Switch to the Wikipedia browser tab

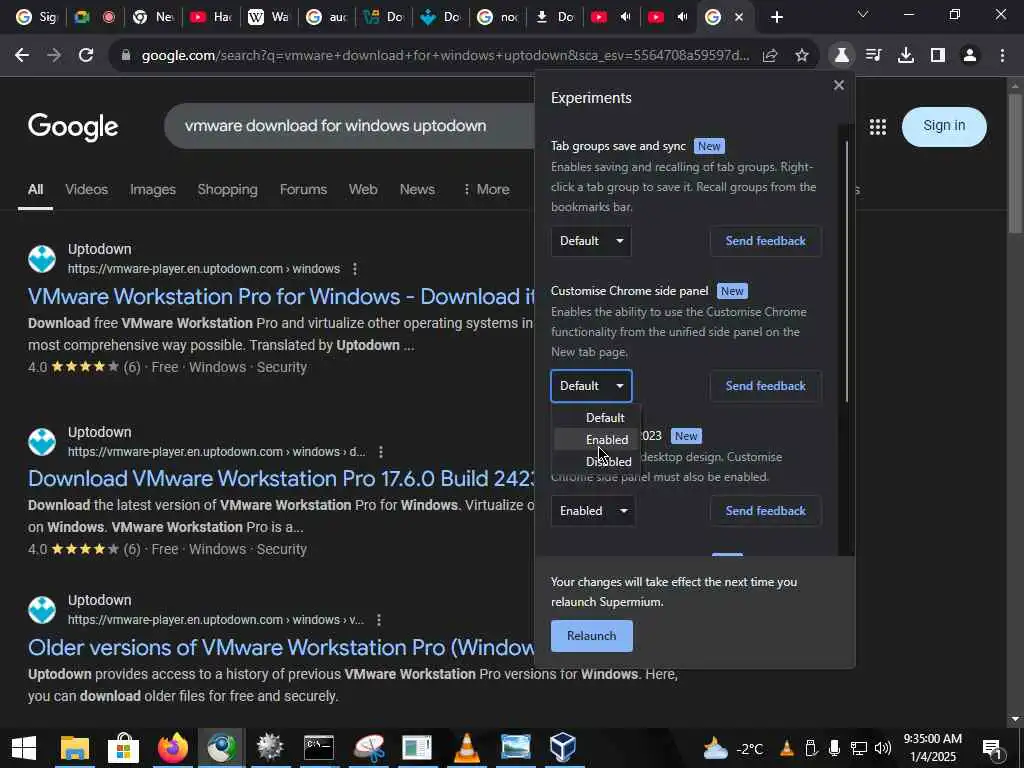point(268,17)
